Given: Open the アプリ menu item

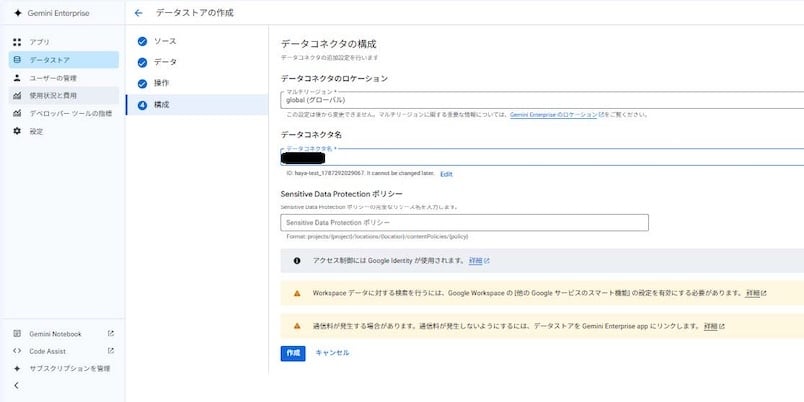Looking at the screenshot, I should (x=64, y=42).
